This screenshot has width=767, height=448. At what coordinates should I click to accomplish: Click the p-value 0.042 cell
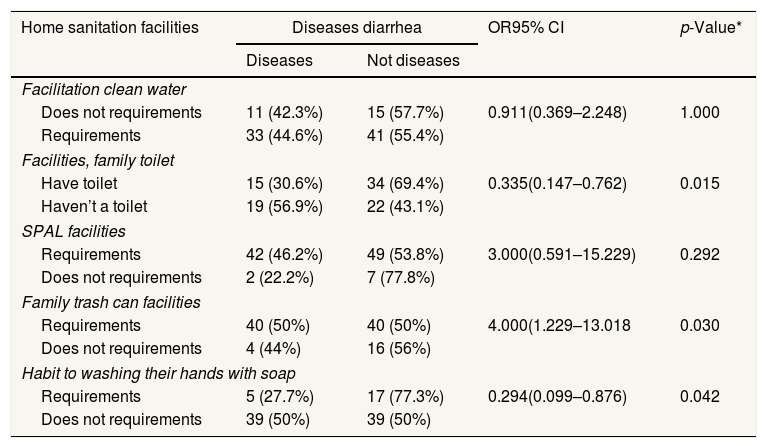click(x=699, y=396)
